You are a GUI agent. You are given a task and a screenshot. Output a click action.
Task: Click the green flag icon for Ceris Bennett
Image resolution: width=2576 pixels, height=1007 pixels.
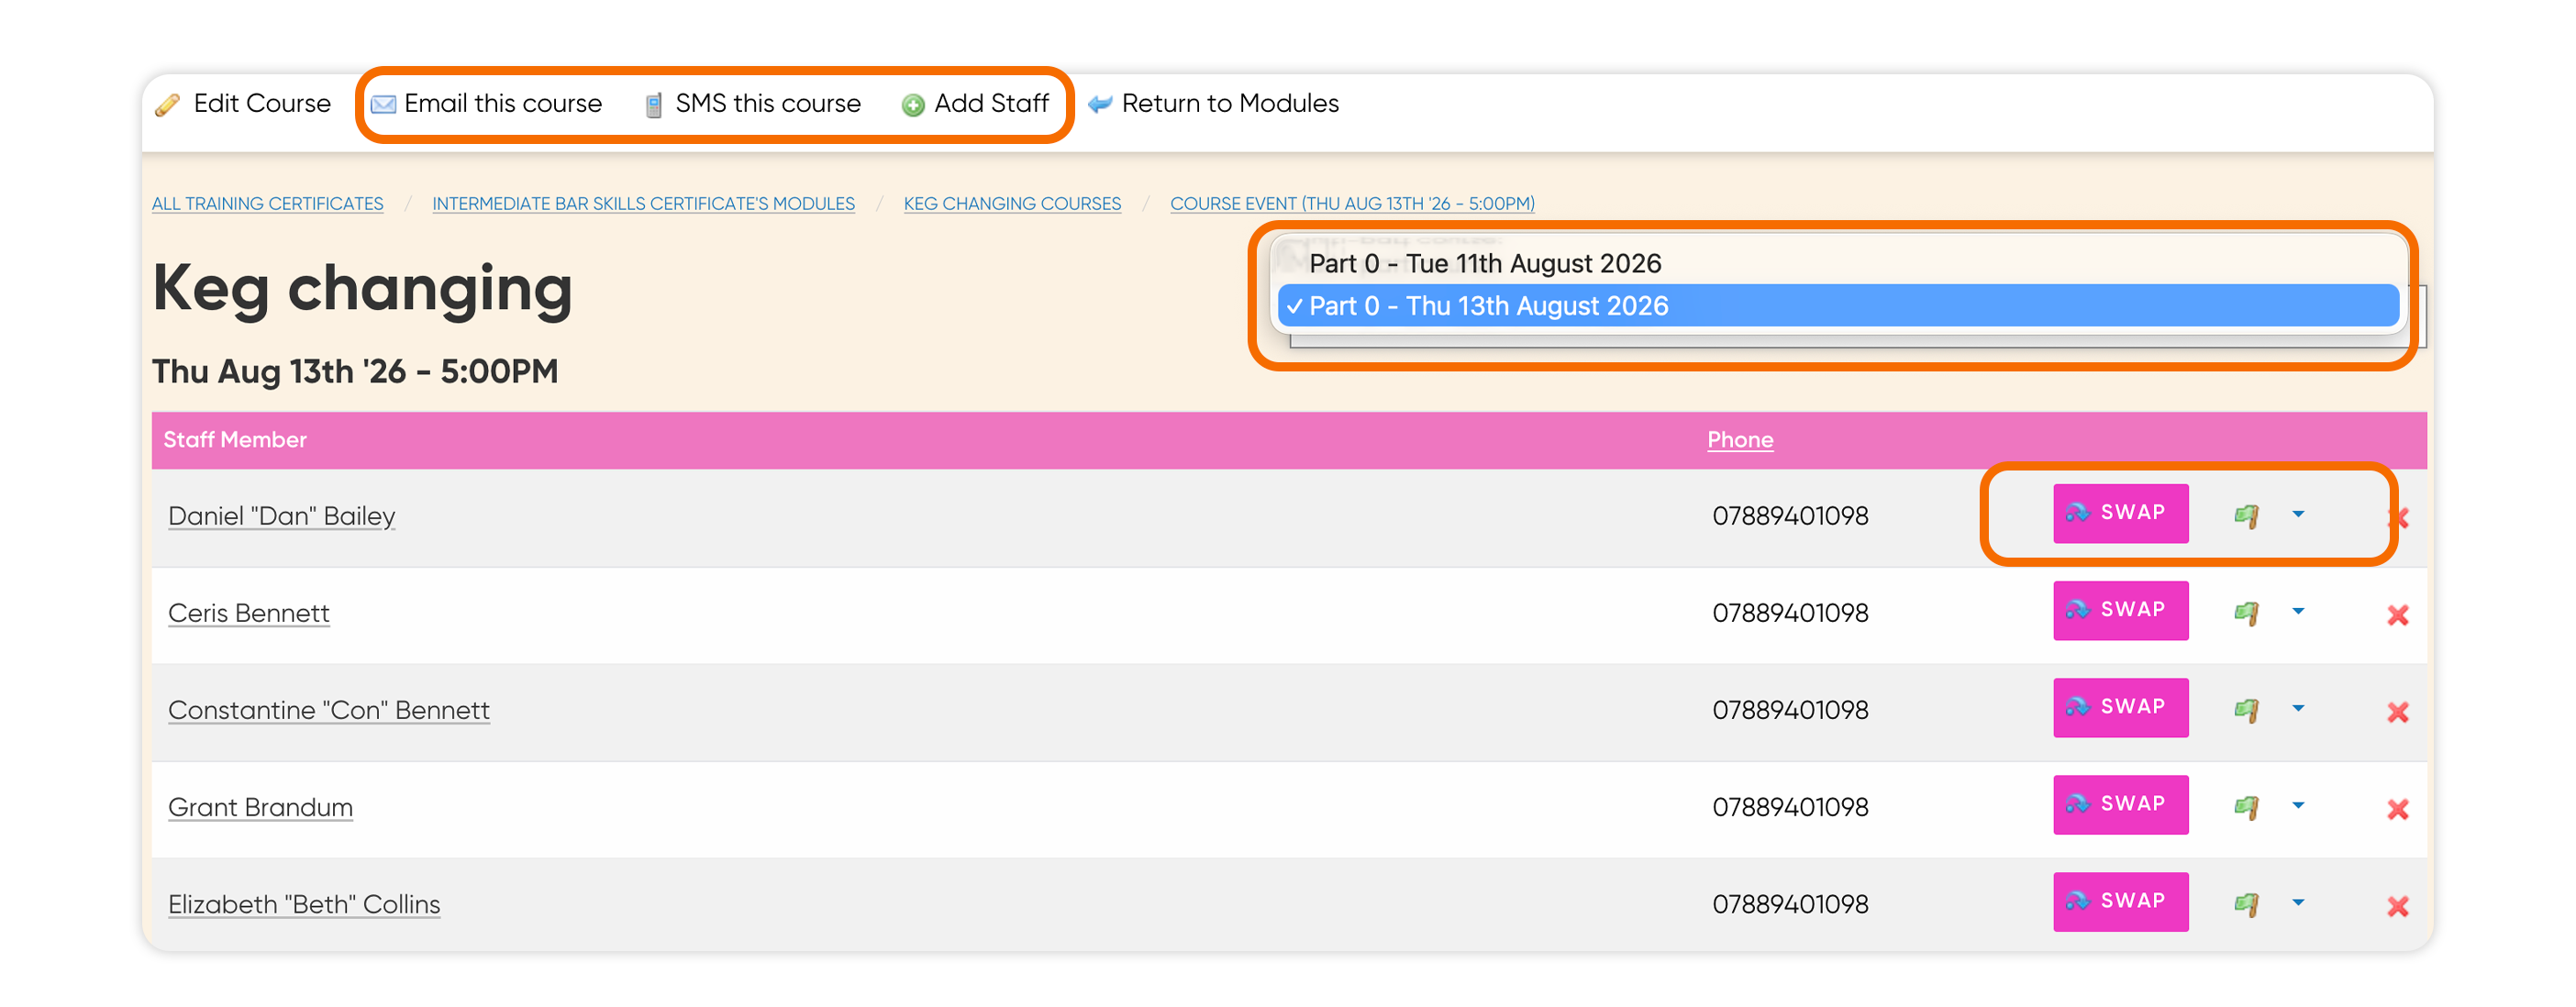tap(2246, 612)
